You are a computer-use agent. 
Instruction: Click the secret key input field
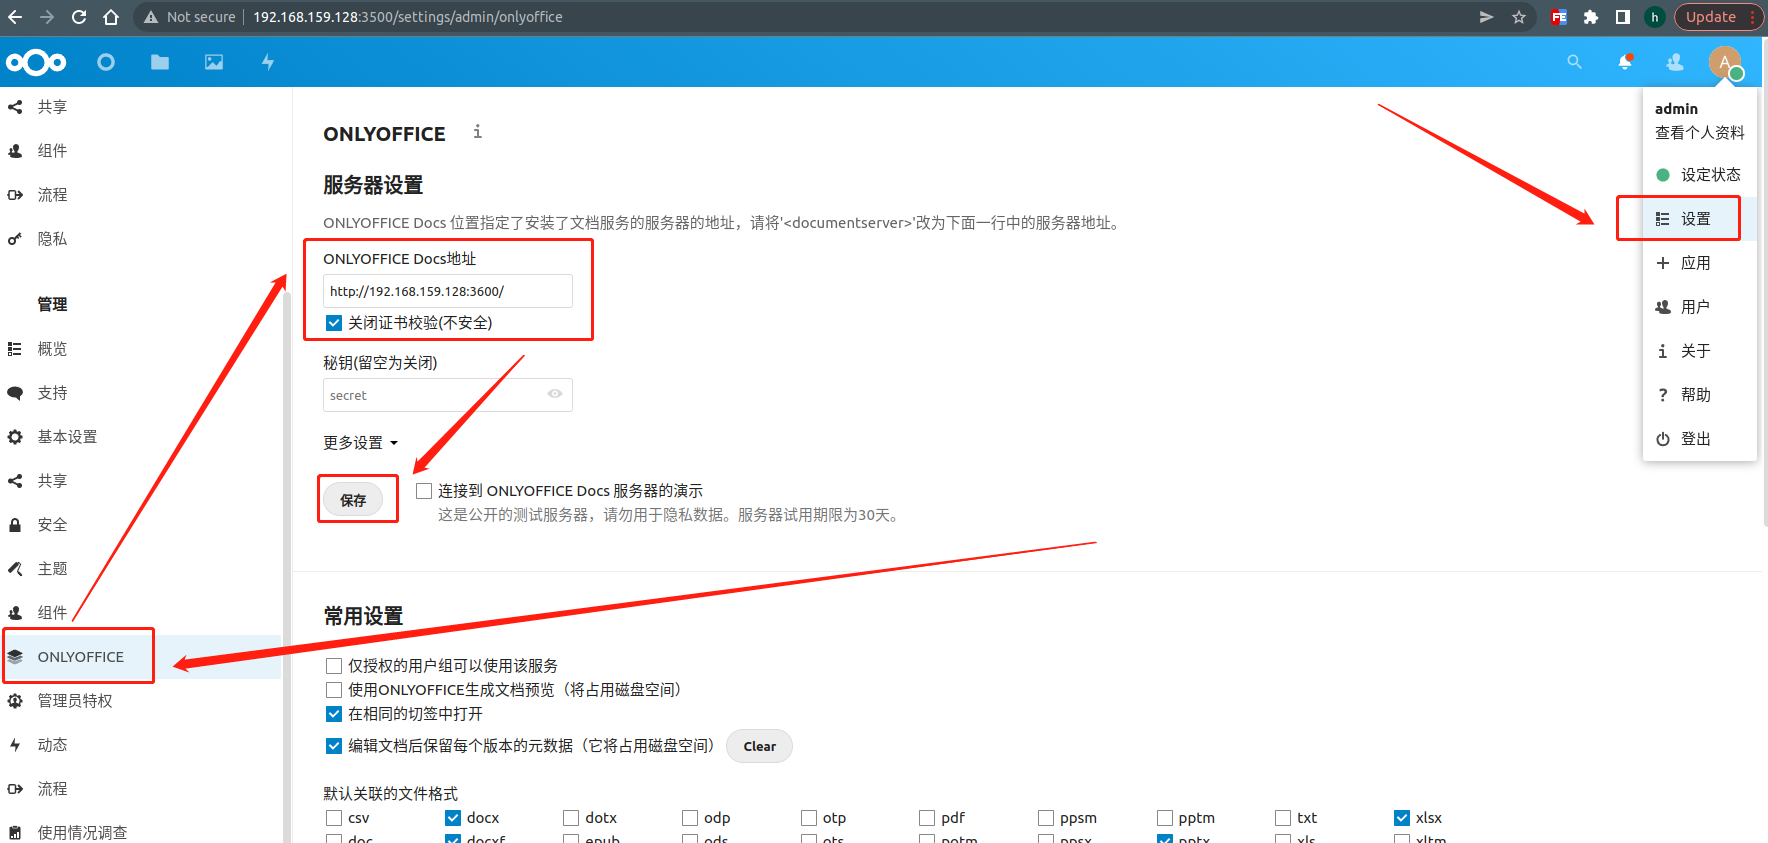[448, 395]
